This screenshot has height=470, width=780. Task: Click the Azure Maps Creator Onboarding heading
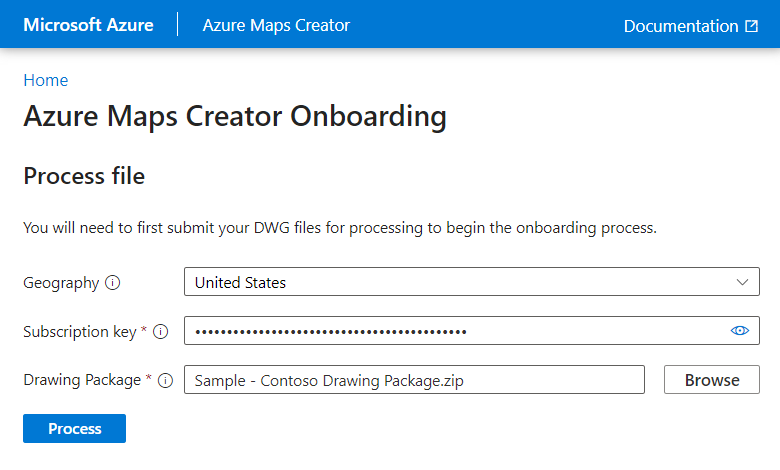(x=234, y=116)
